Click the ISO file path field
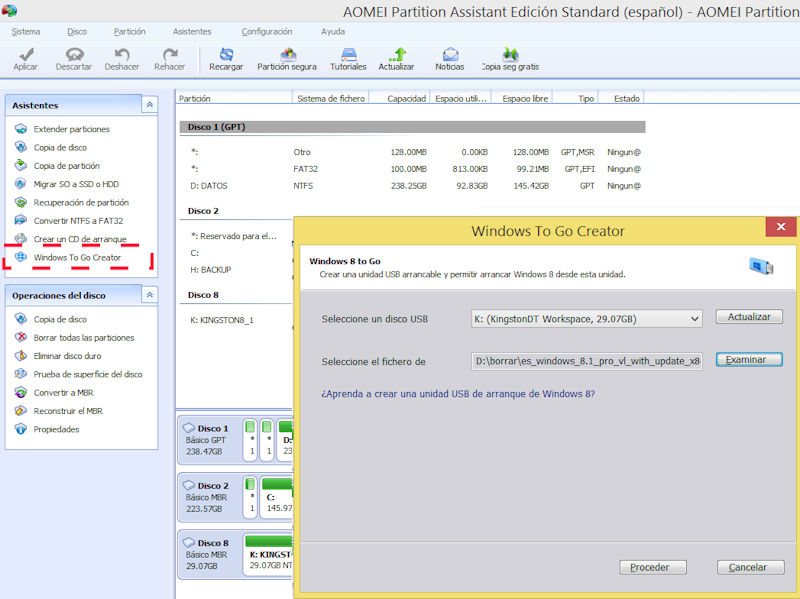This screenshot has width=800, height=599. pos(587,361)
